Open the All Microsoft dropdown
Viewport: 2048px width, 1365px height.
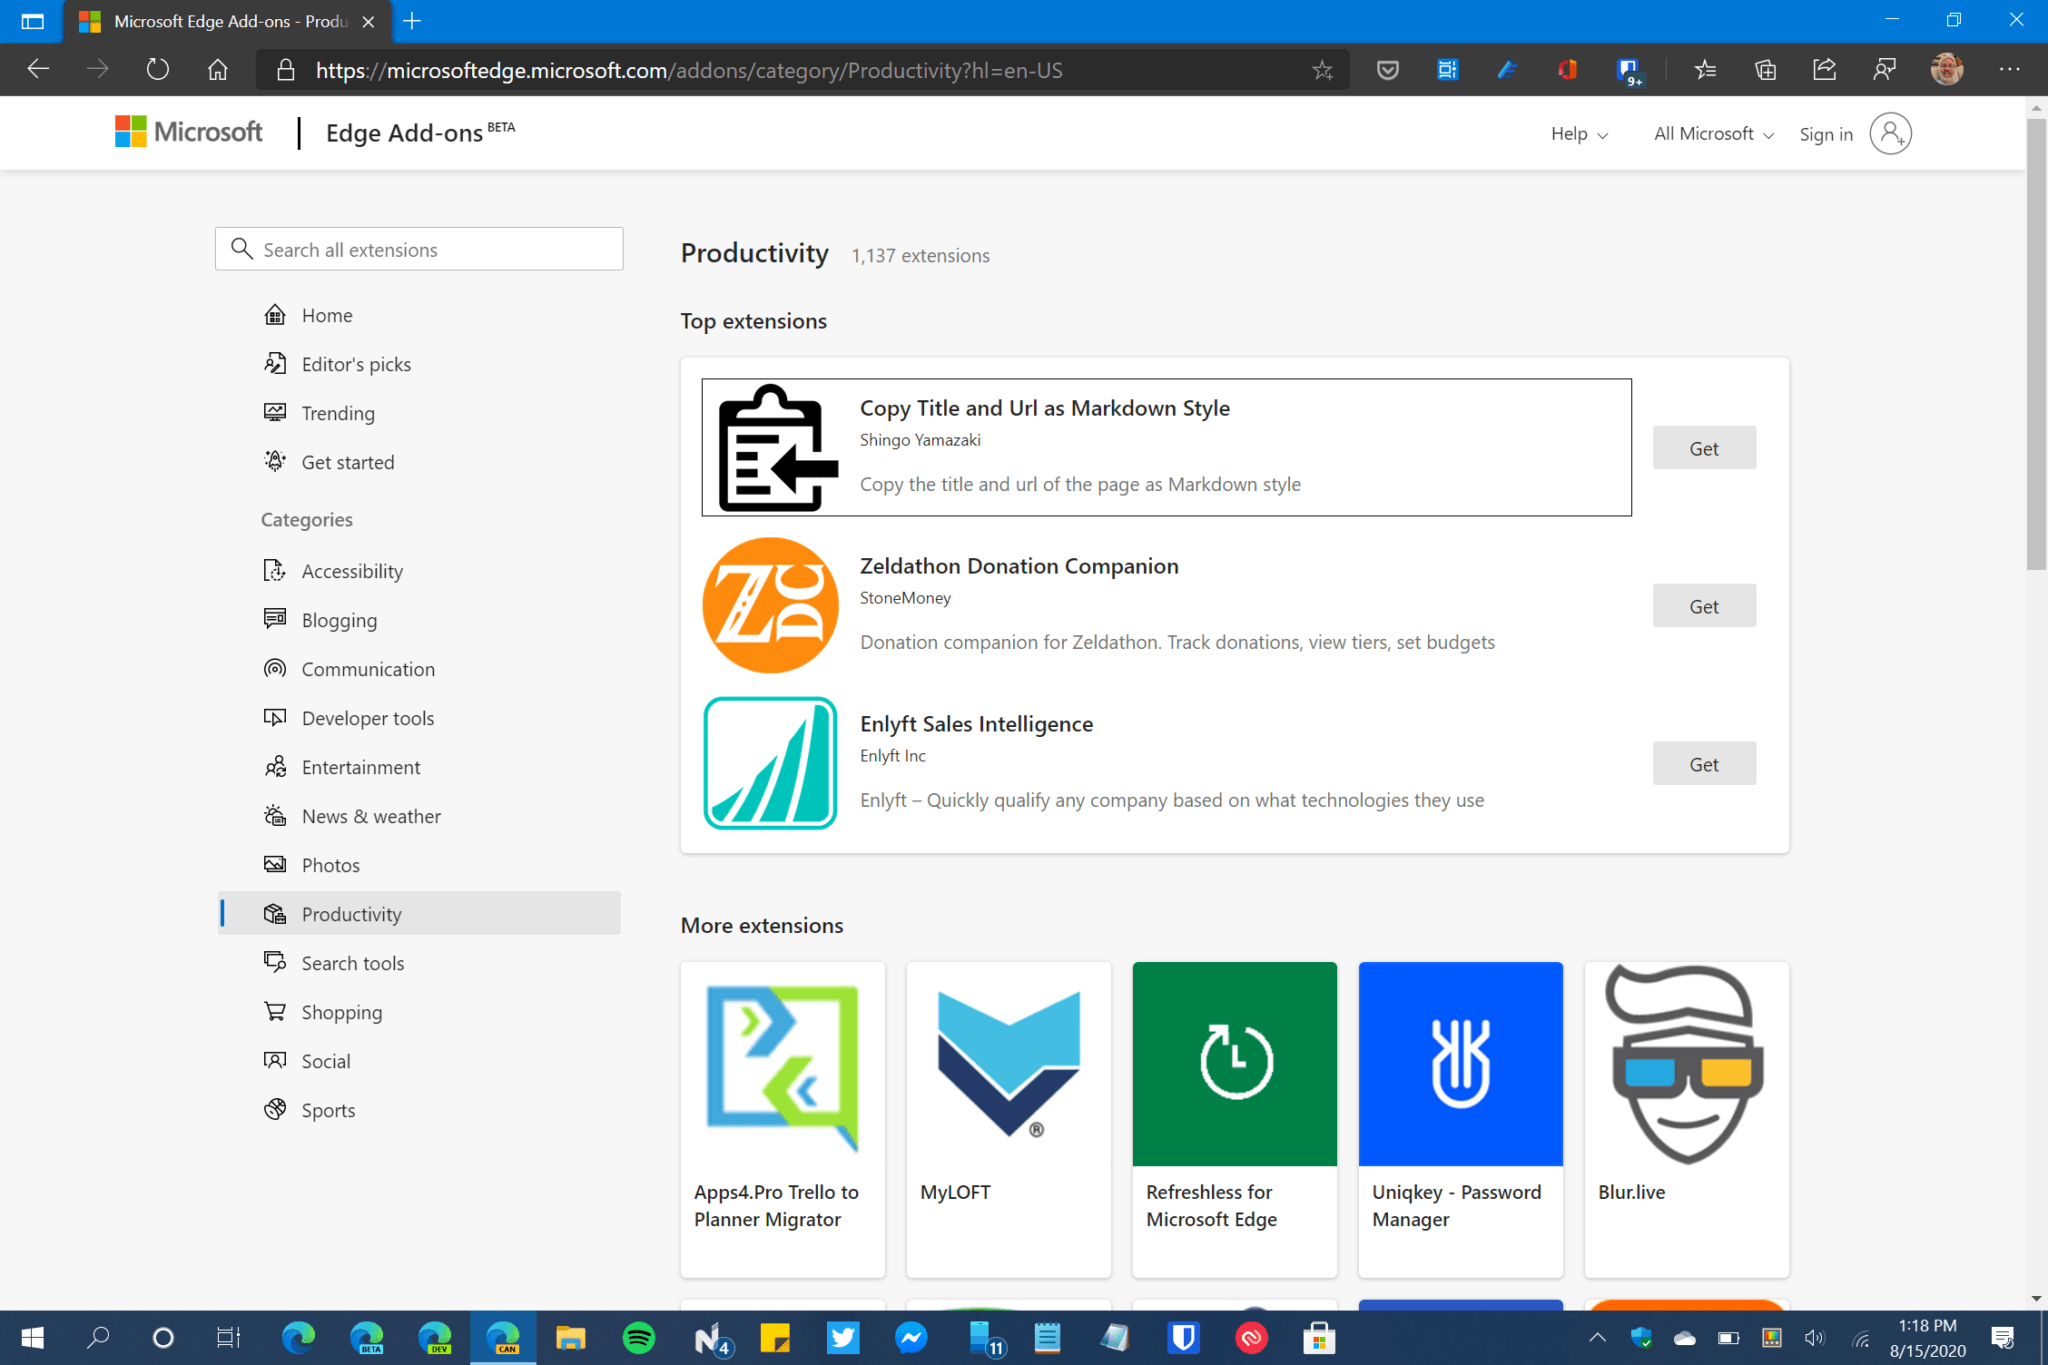coord(1711,133)
